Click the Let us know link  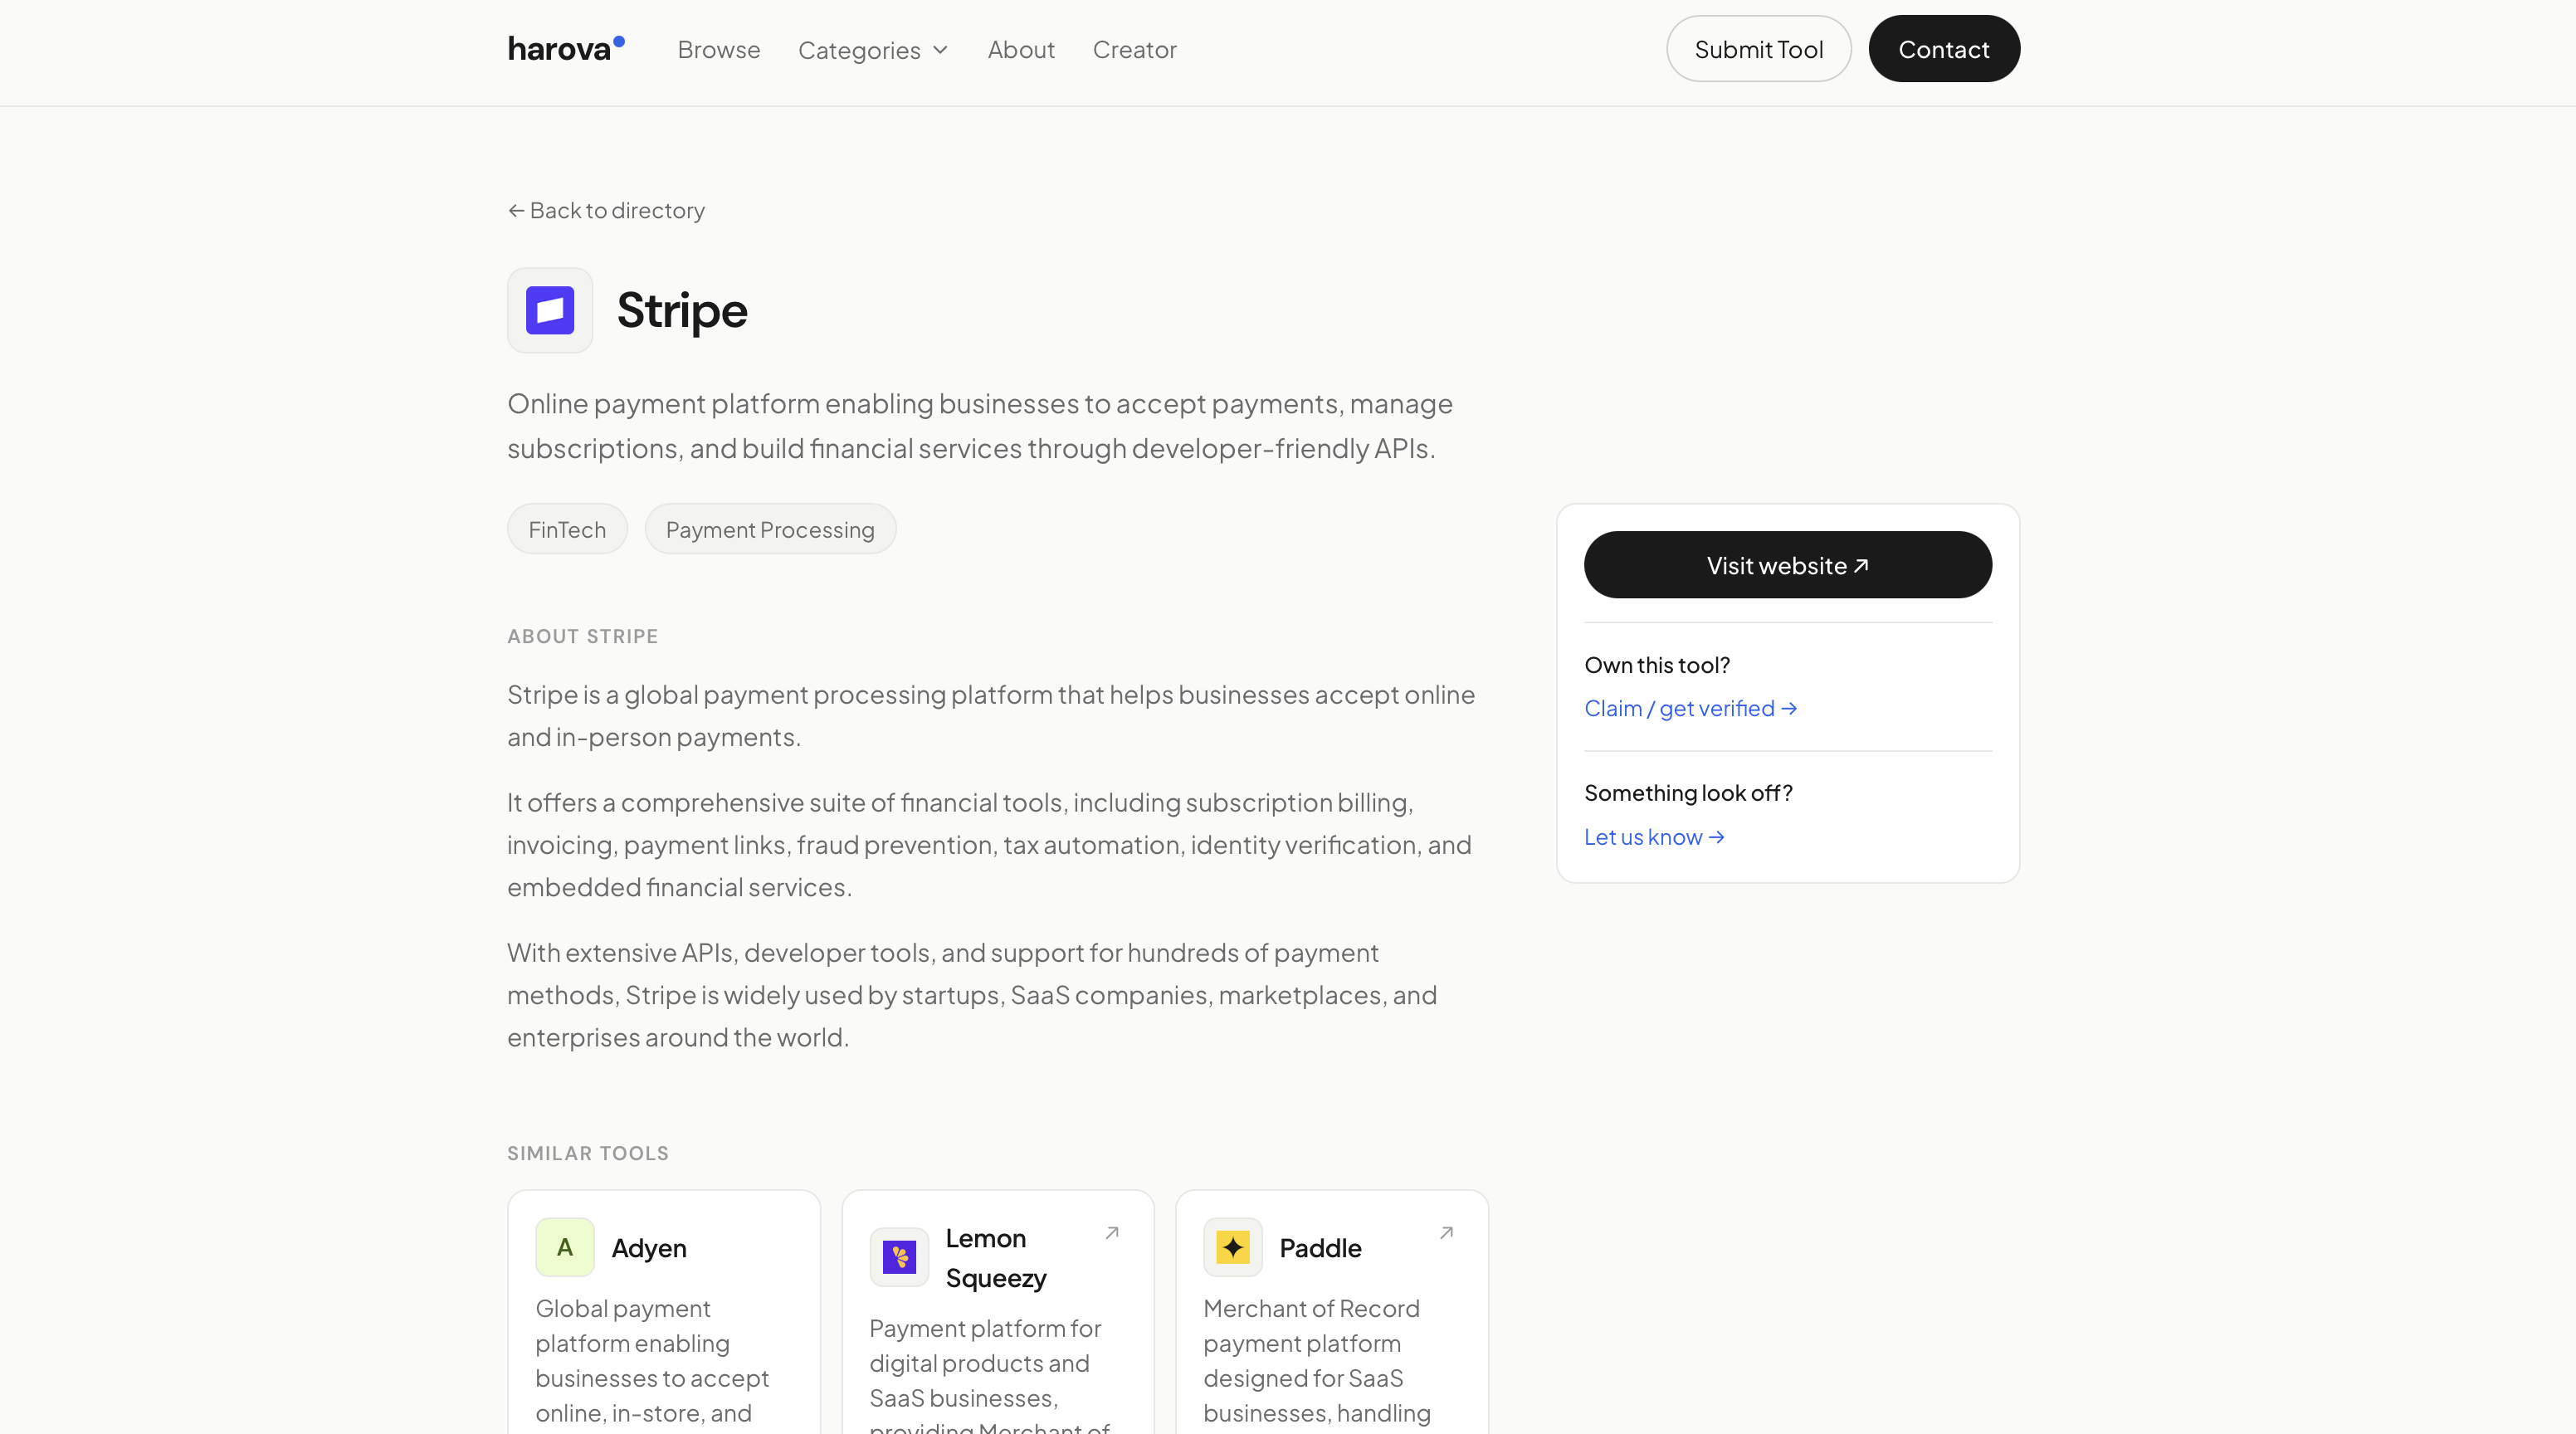1654,837
